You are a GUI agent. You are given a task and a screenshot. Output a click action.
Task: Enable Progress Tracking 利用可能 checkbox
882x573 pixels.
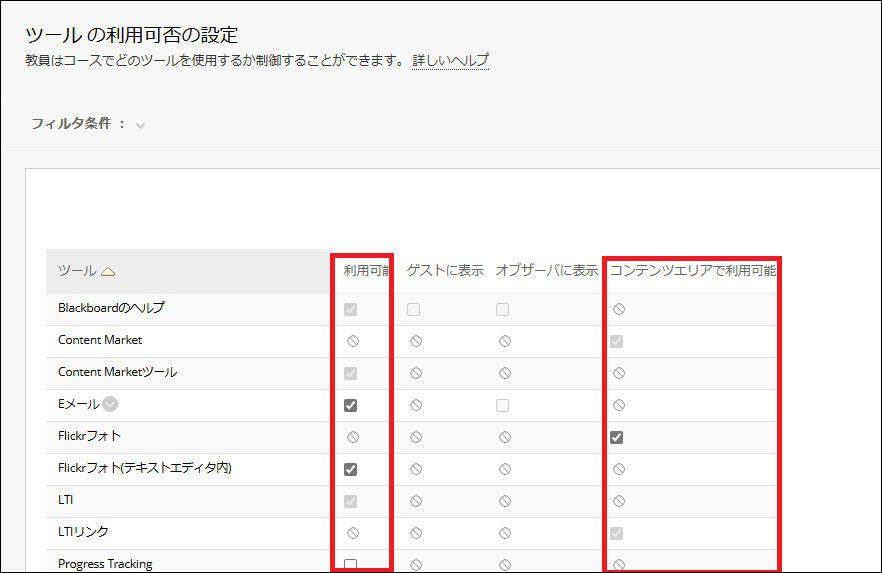point(350,565)
